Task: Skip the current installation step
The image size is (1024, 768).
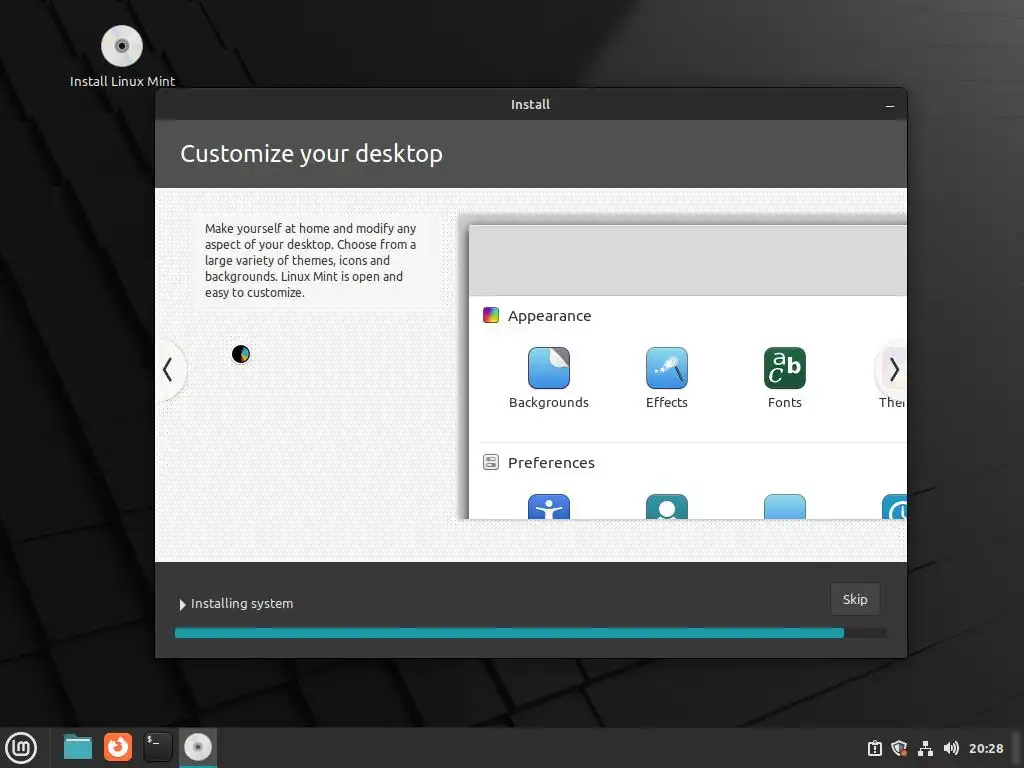Action: (x=855, y=599)
